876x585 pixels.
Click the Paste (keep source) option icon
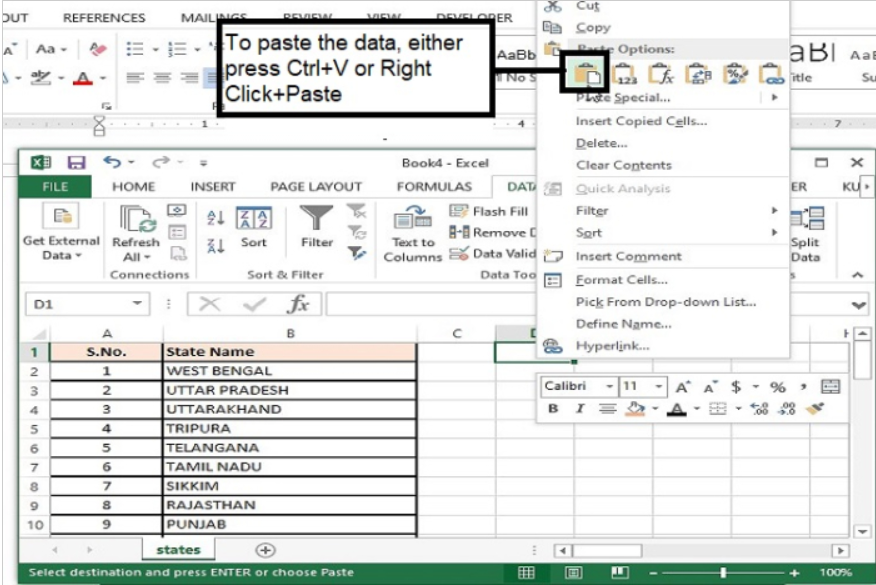(587, 74)
